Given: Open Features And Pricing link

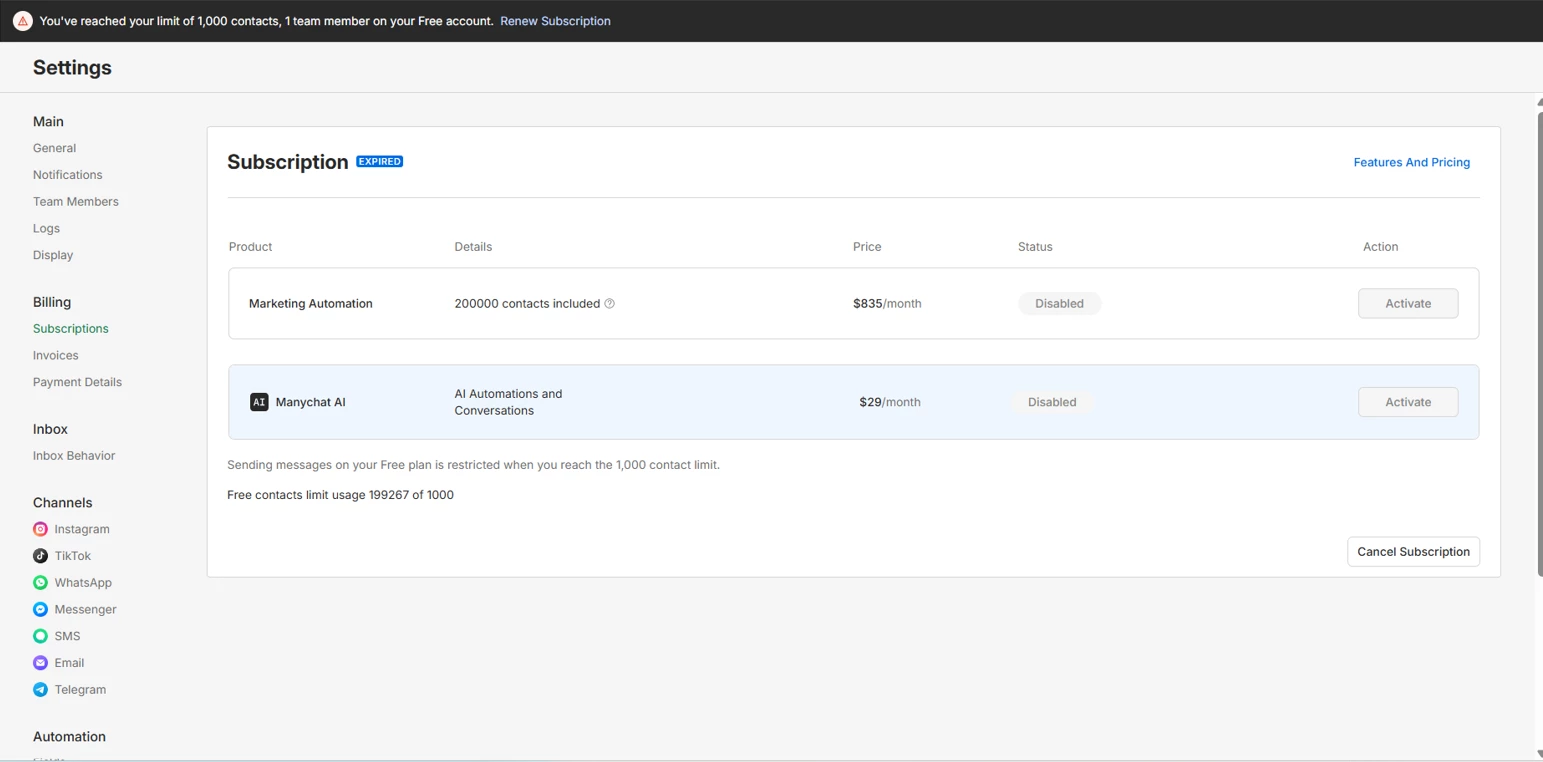Looking at the screenshot, I should (x=1411, y=162).
